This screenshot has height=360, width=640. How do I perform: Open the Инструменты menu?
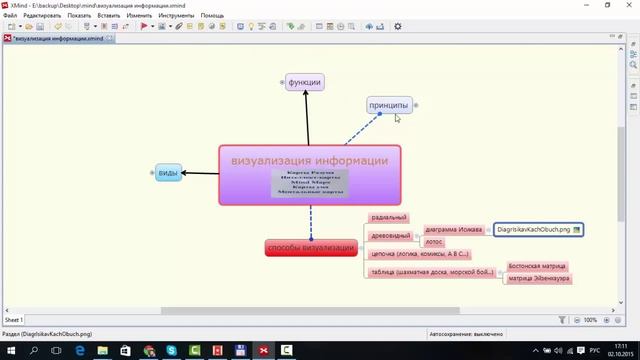pyautogui.click(x=176, y=16)
